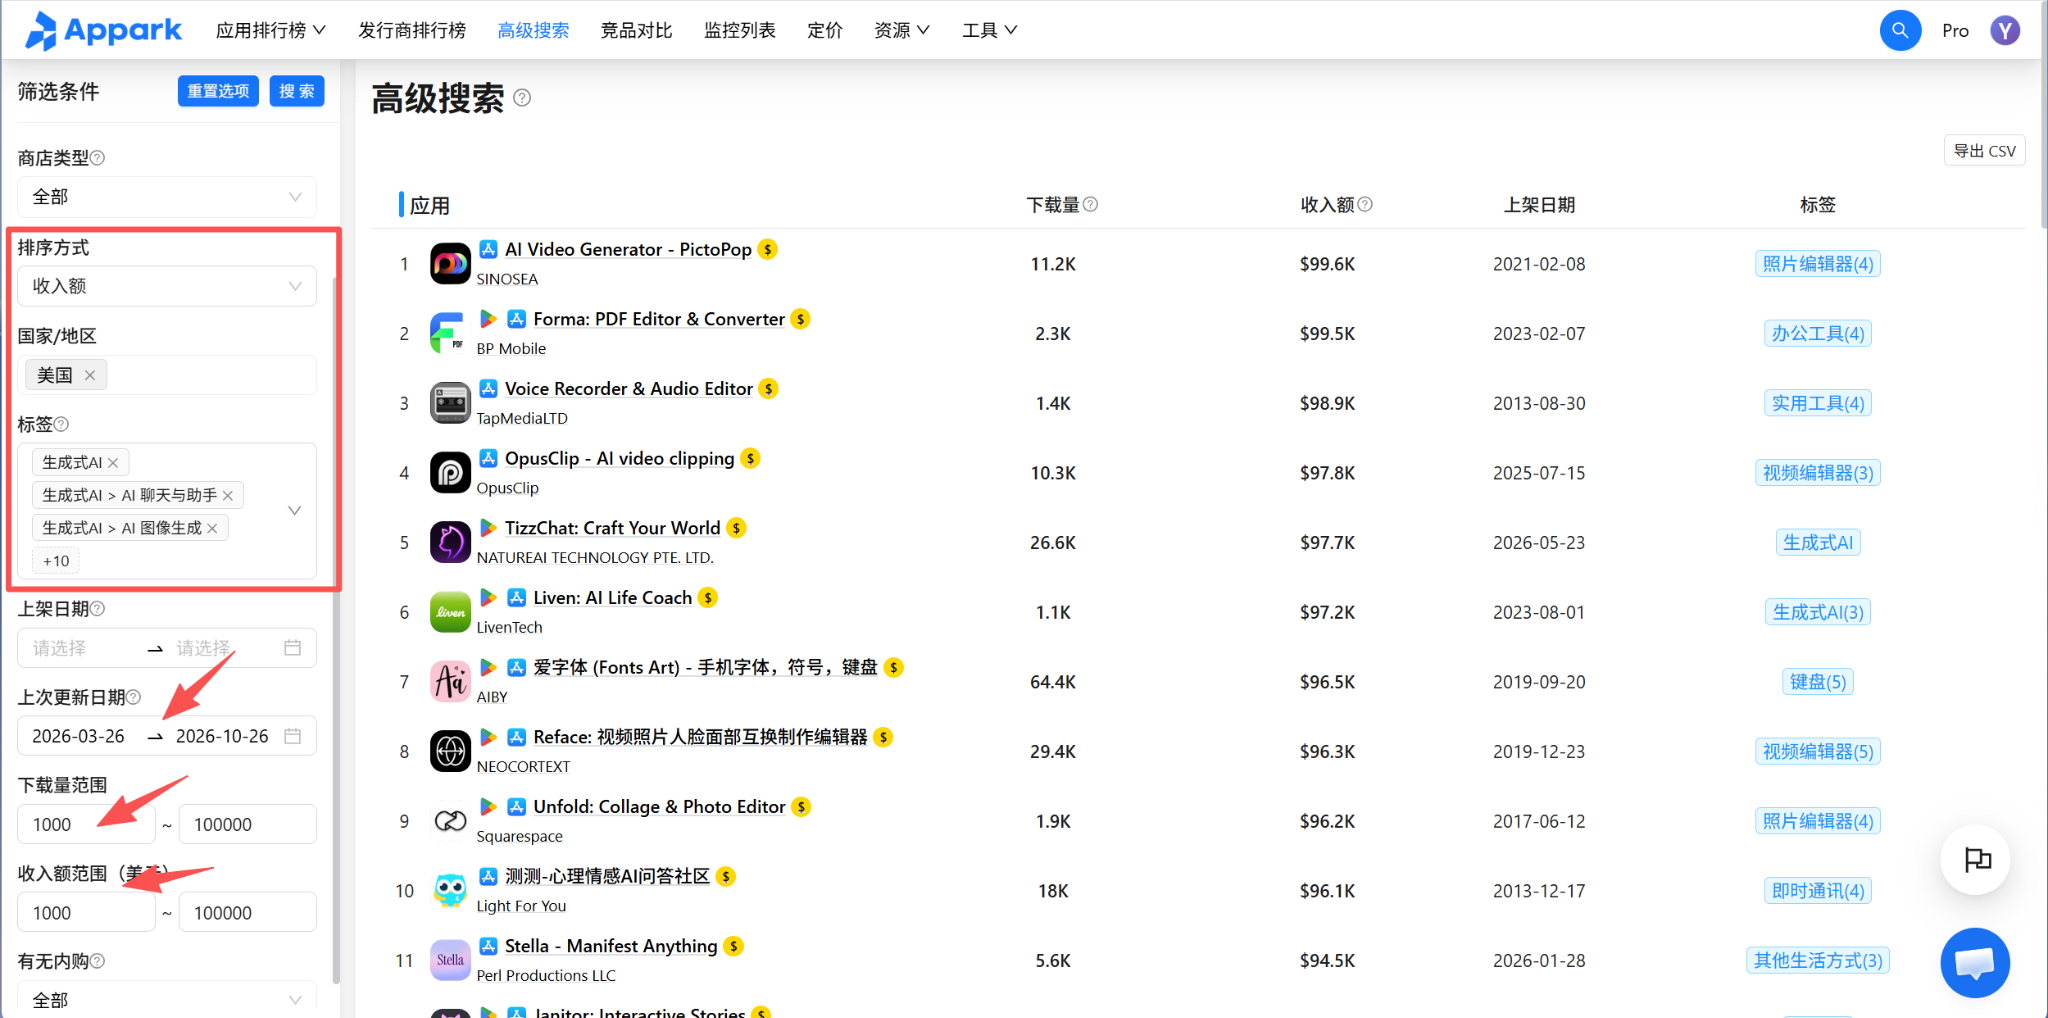The height and width of the screenshot is (1018, 2048).
Task: Expand the 标签 tag selector chevron
Action: tap(295, 511)
